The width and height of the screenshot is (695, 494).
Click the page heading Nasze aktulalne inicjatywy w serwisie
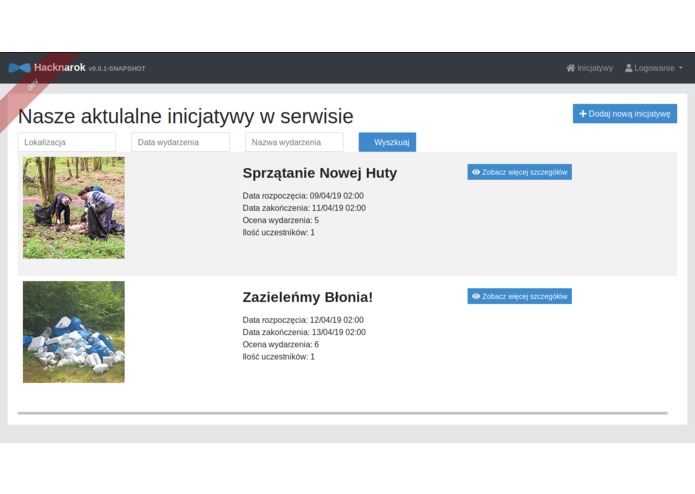click(x=186, y=117)
